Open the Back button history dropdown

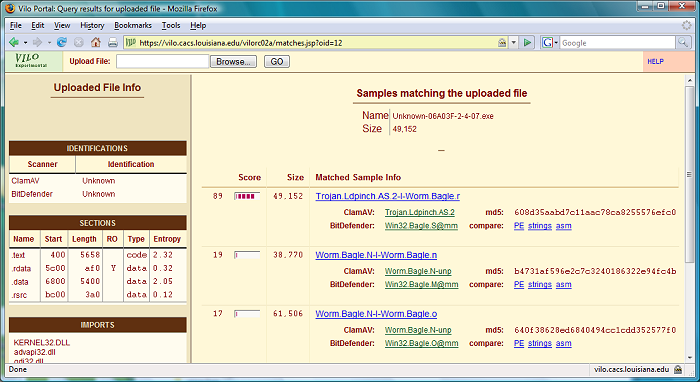(x=25, y=43)
